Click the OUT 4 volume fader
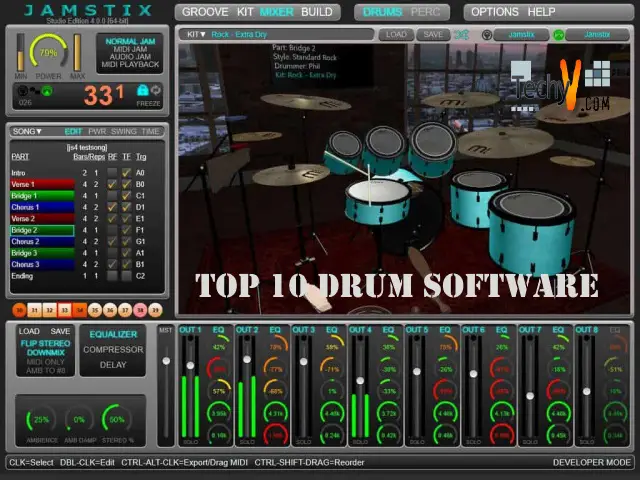The width and height of the screenshot is (640, 480). tap(360, 380)
